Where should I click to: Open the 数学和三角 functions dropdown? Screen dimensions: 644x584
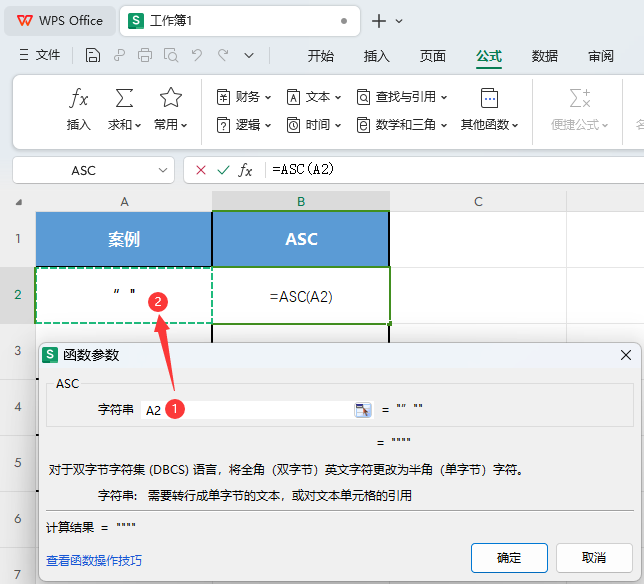tap(402, 125)
